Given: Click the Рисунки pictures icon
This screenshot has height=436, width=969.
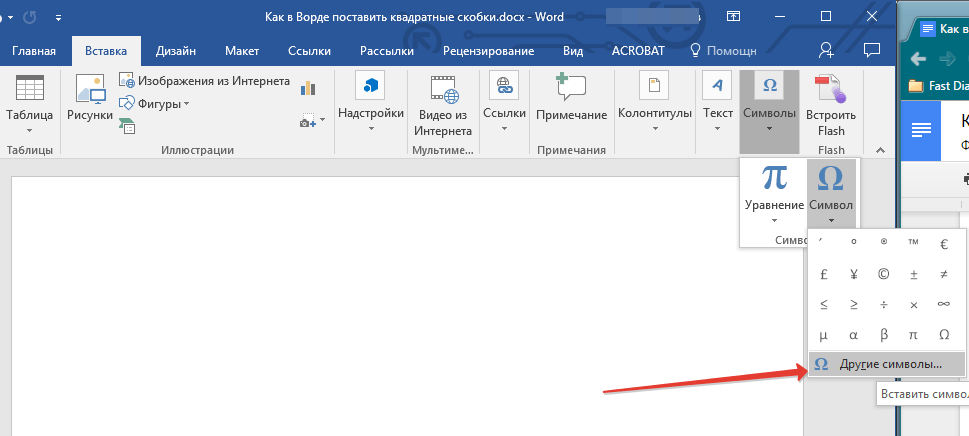Looking at the screenshot, I should pos(90,100).
